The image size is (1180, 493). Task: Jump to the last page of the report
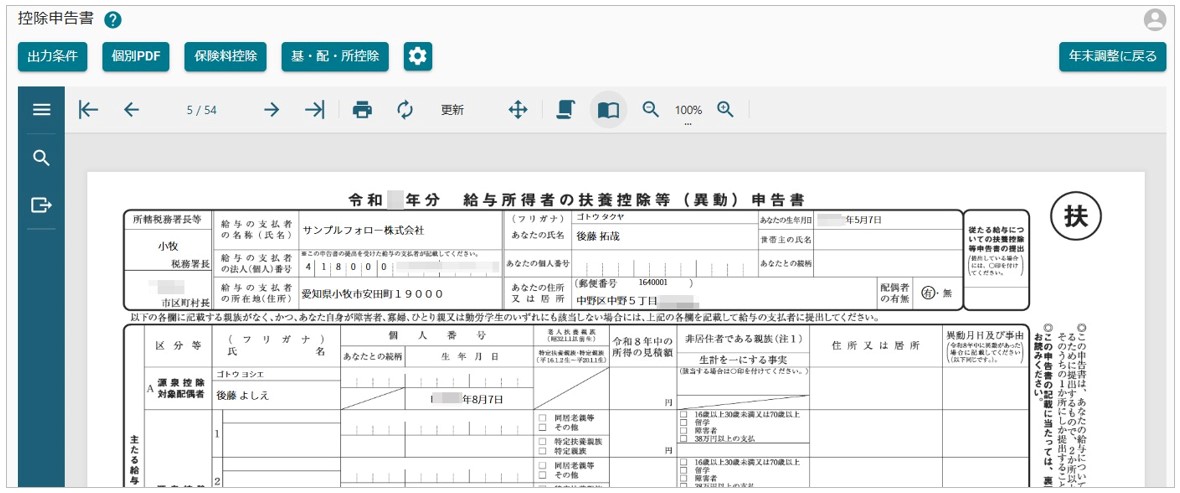coord(314,110)
